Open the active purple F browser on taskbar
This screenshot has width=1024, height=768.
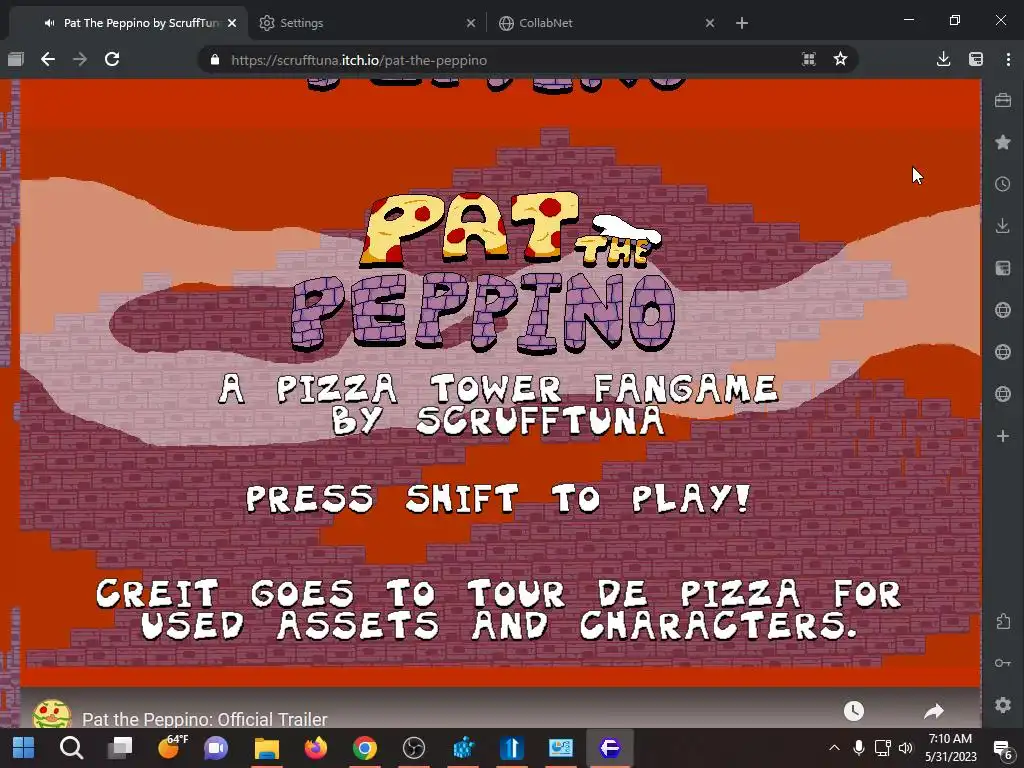[609, 748]
